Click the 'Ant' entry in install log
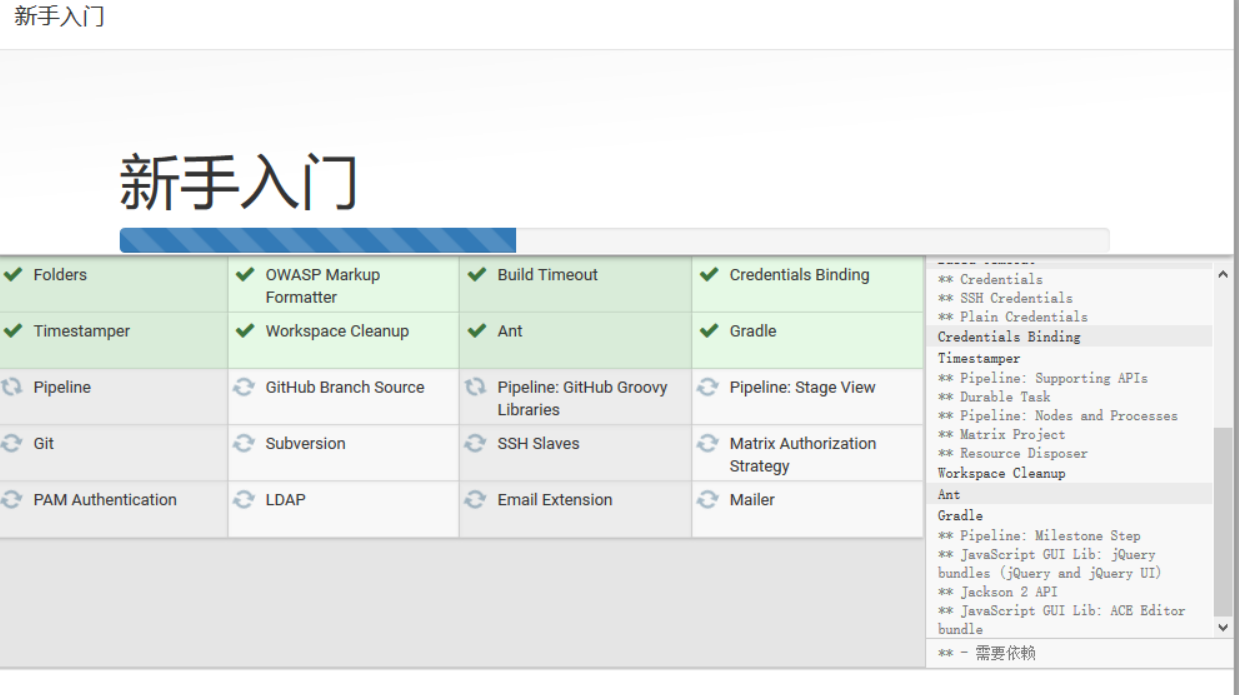The width and height of the screenshot is (1239, 695). [x=949, y=494]
